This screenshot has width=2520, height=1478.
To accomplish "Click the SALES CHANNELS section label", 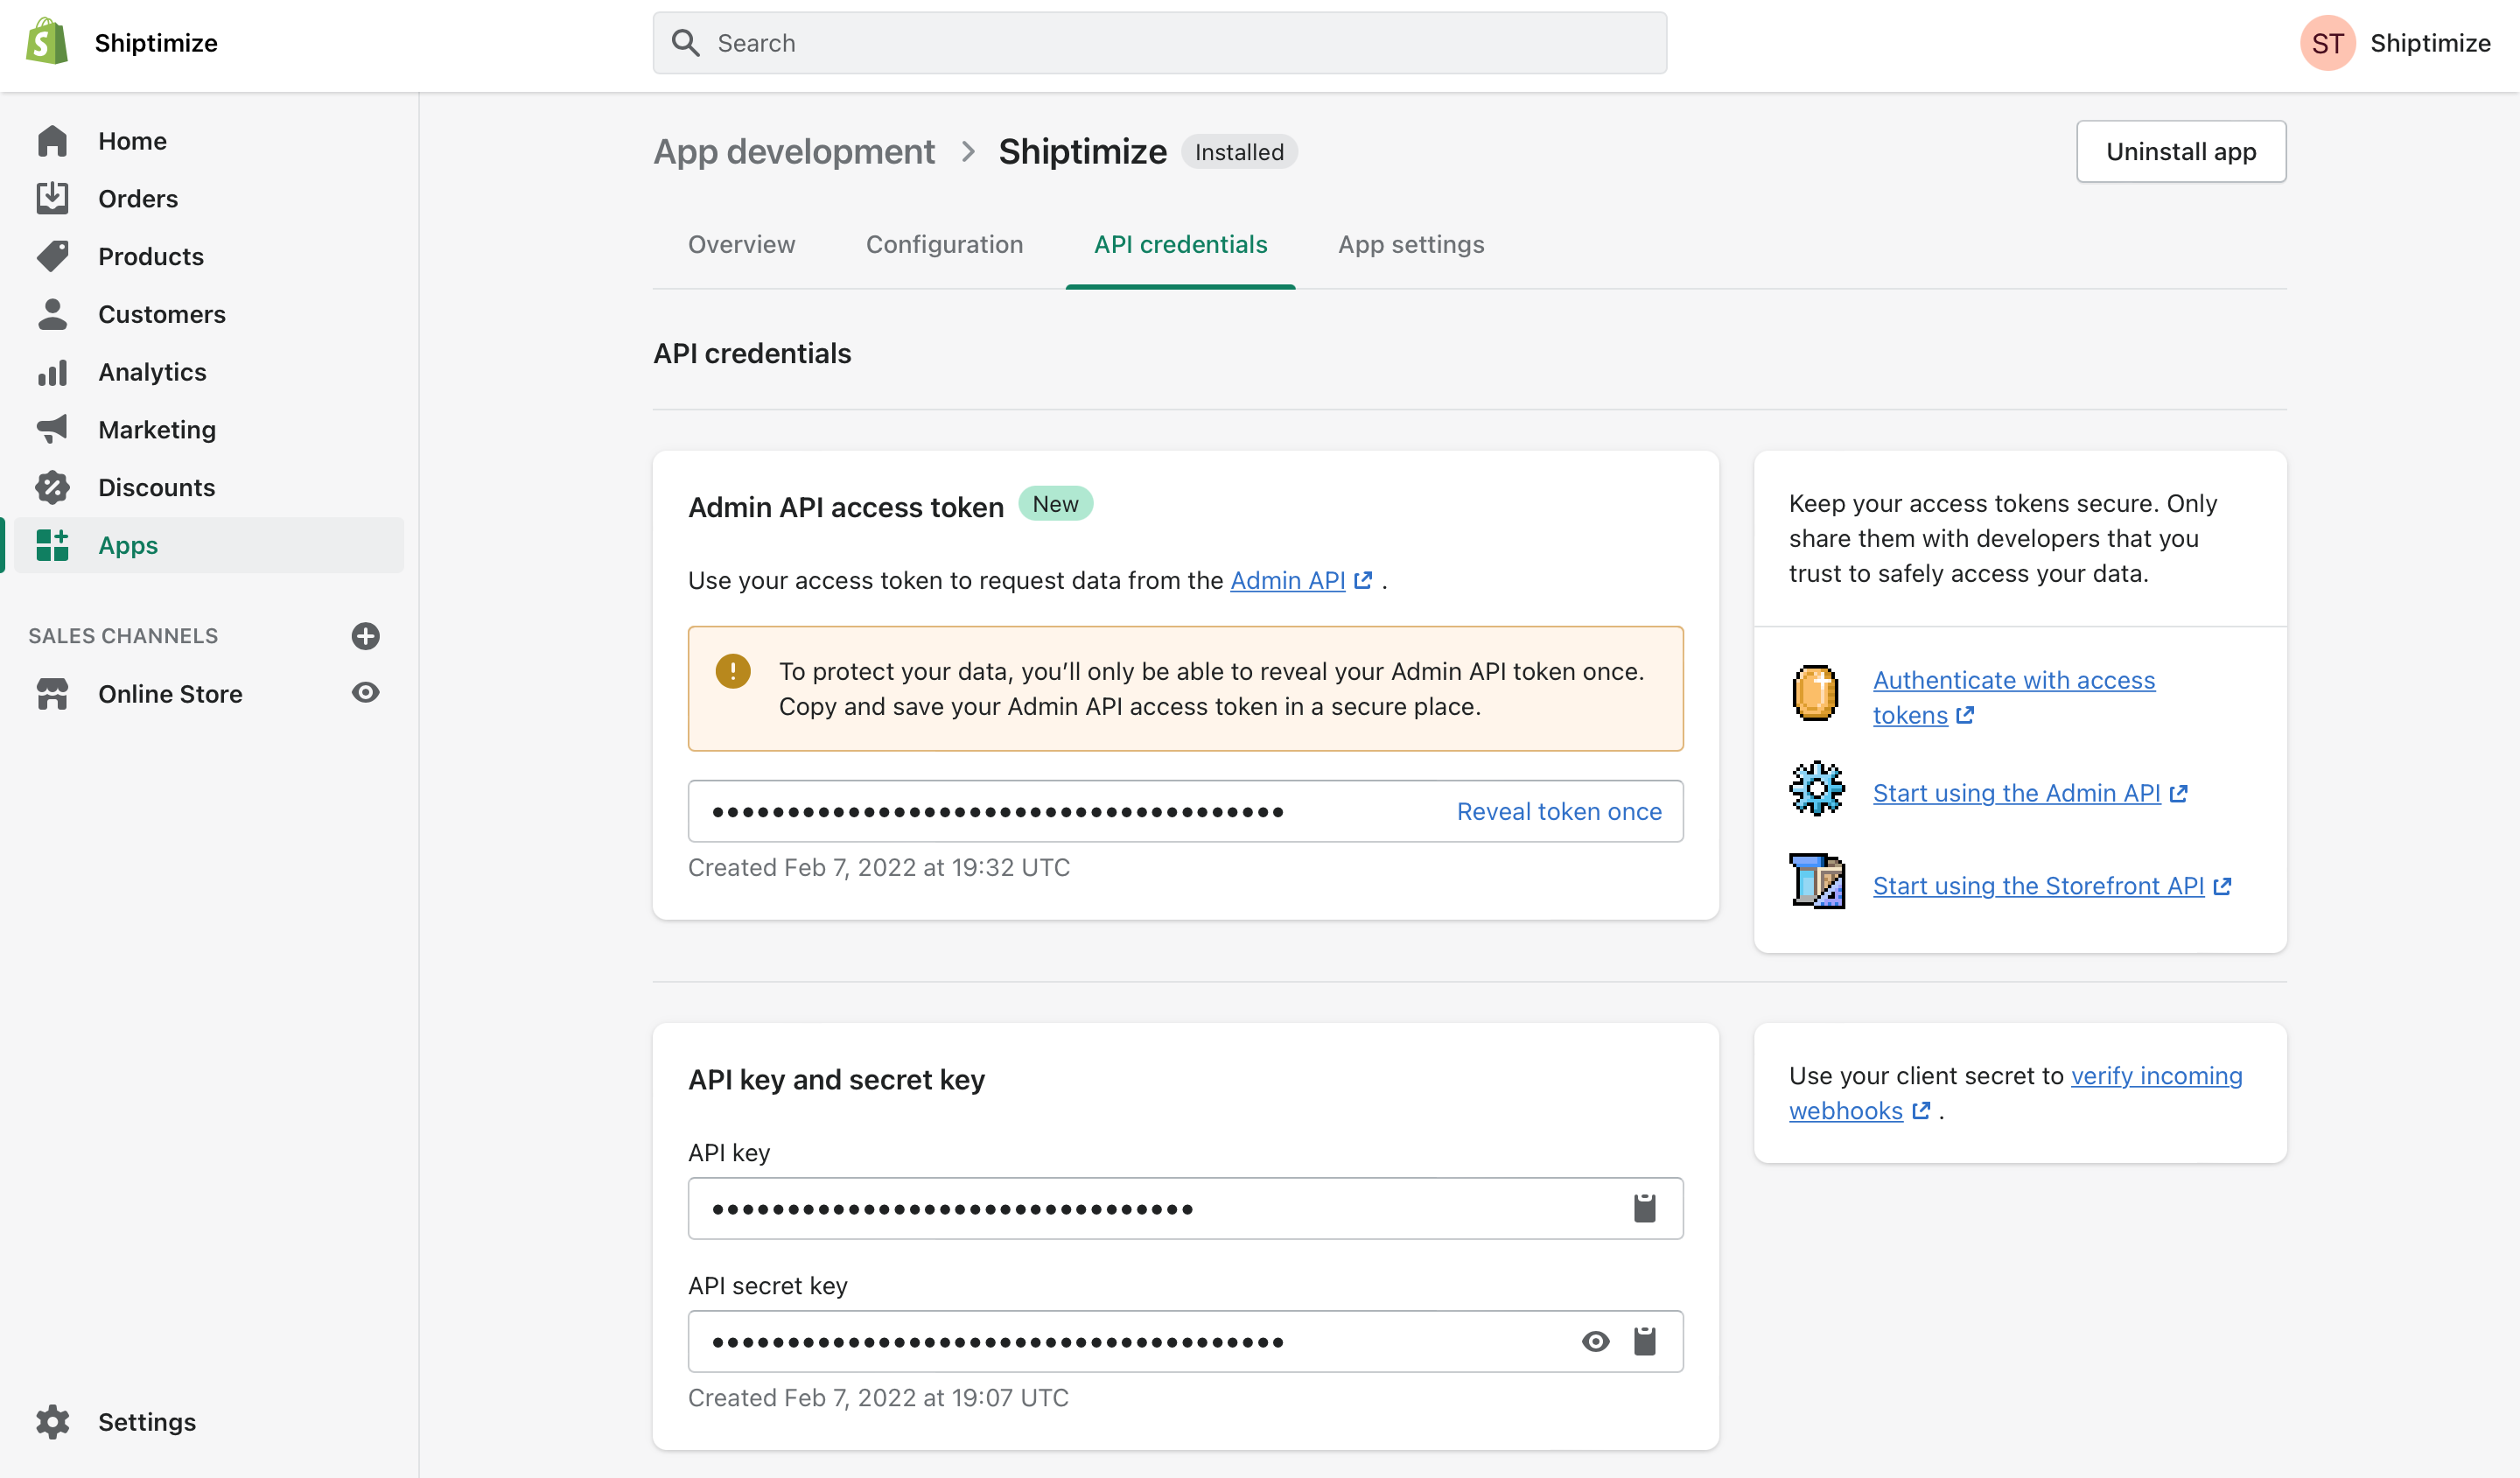I will 123,636.
